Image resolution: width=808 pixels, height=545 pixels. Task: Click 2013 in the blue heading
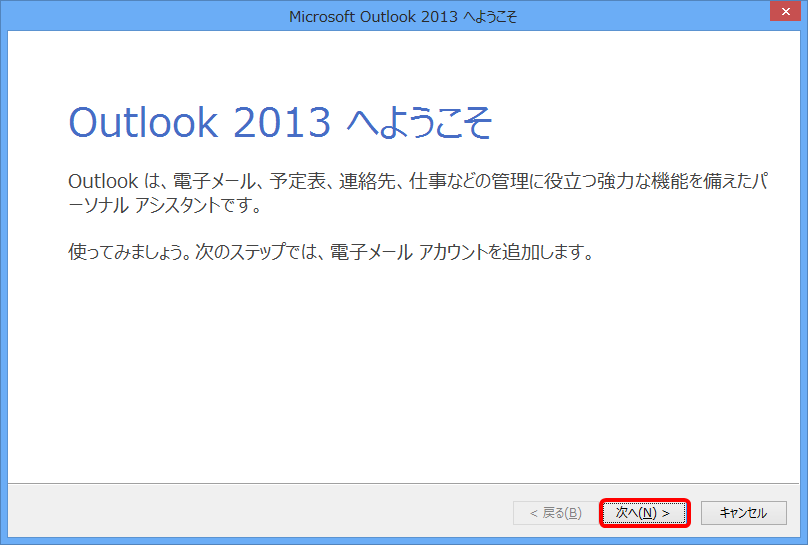[x=281, y=122]
